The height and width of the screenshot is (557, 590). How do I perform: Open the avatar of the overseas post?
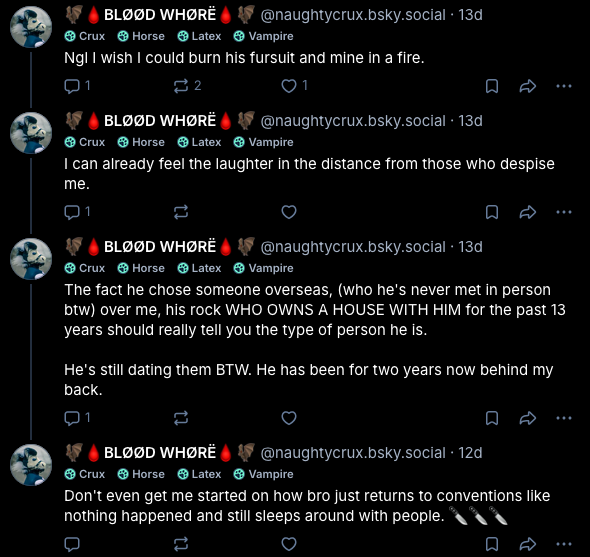(x=31, y=259)
